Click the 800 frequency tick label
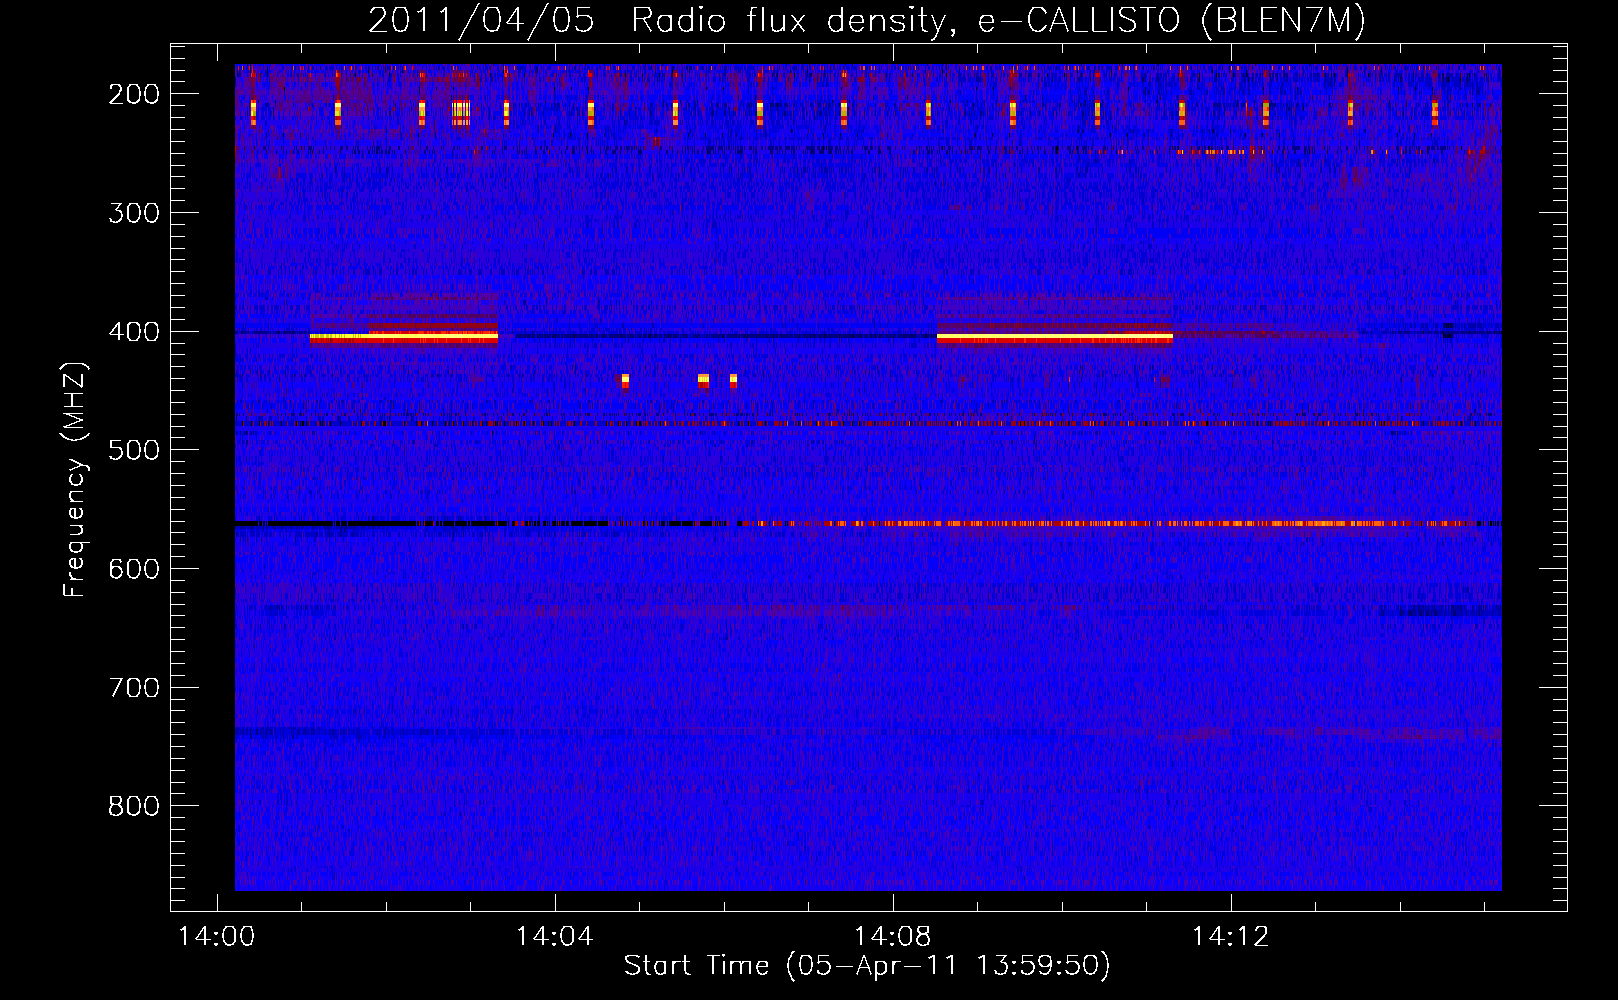The image size is (1618, 1000). point(134,806)
